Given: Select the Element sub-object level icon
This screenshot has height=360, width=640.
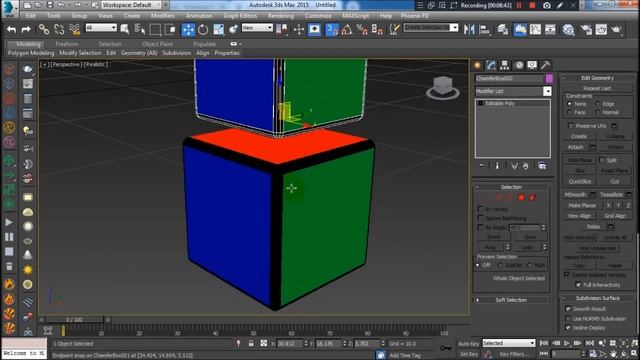Looking at the screenshot, I should [x=532, y=198].
